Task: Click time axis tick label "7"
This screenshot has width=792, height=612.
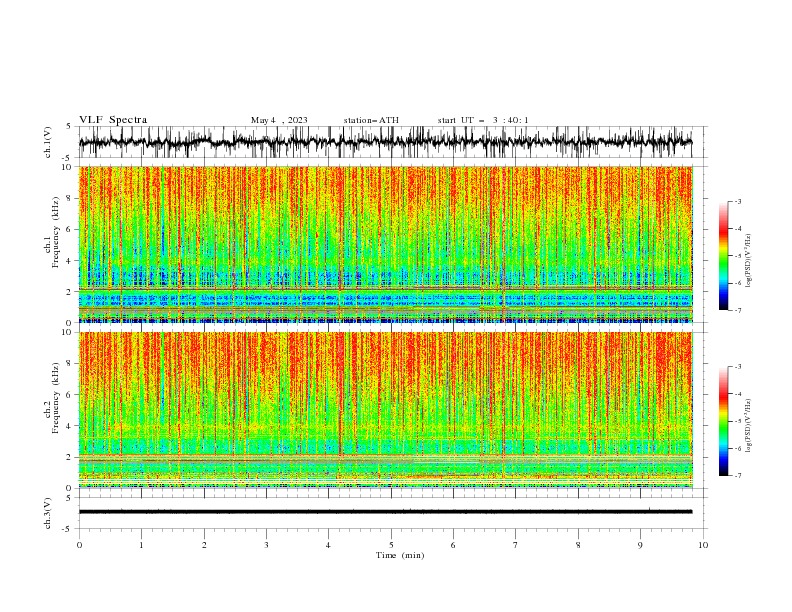Action: (516, 545)
